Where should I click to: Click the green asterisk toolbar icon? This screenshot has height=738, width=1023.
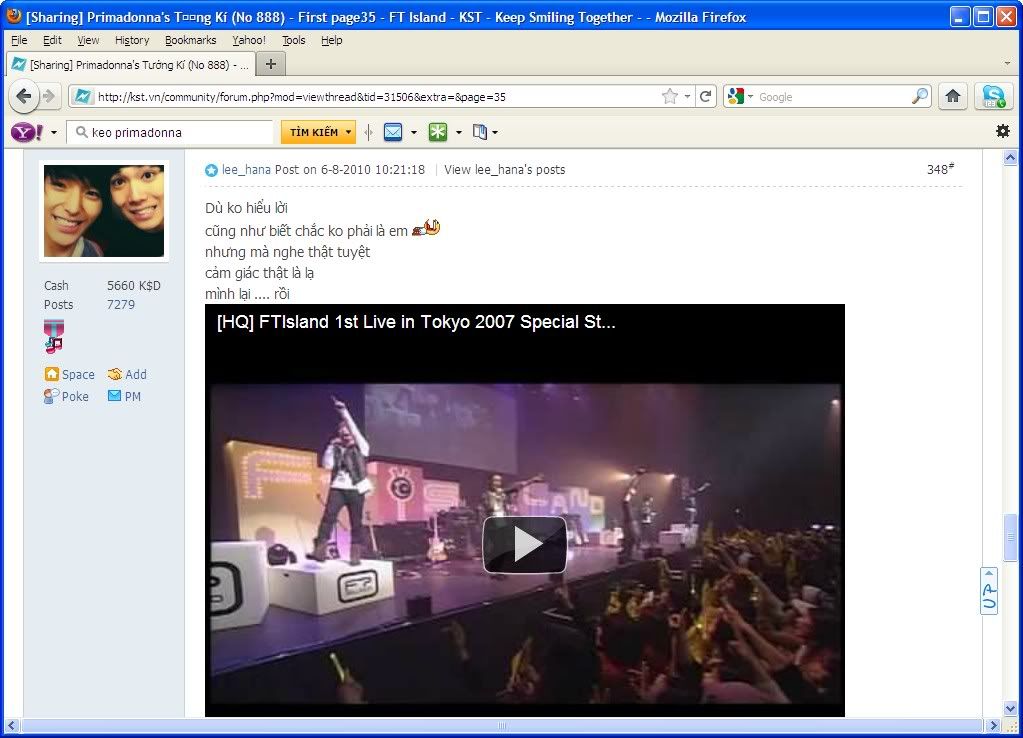tap(438, 132)
